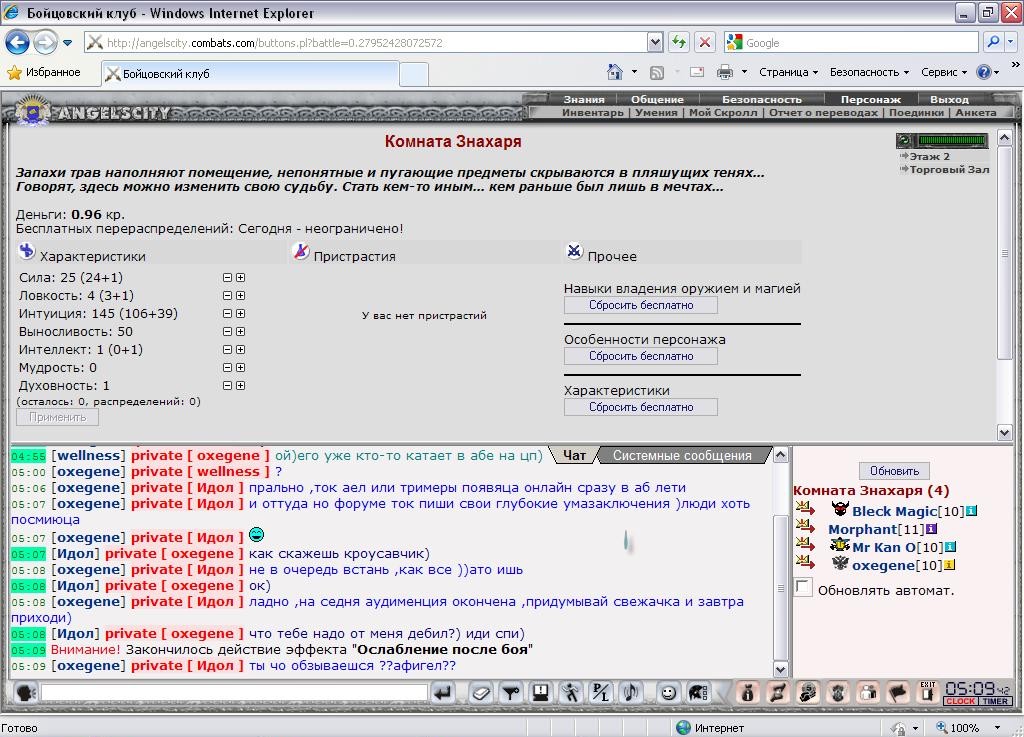Send chat message with the enter arrow icon
The image size is (1024, 737).
pyautogui.click(x=443, y=693)
